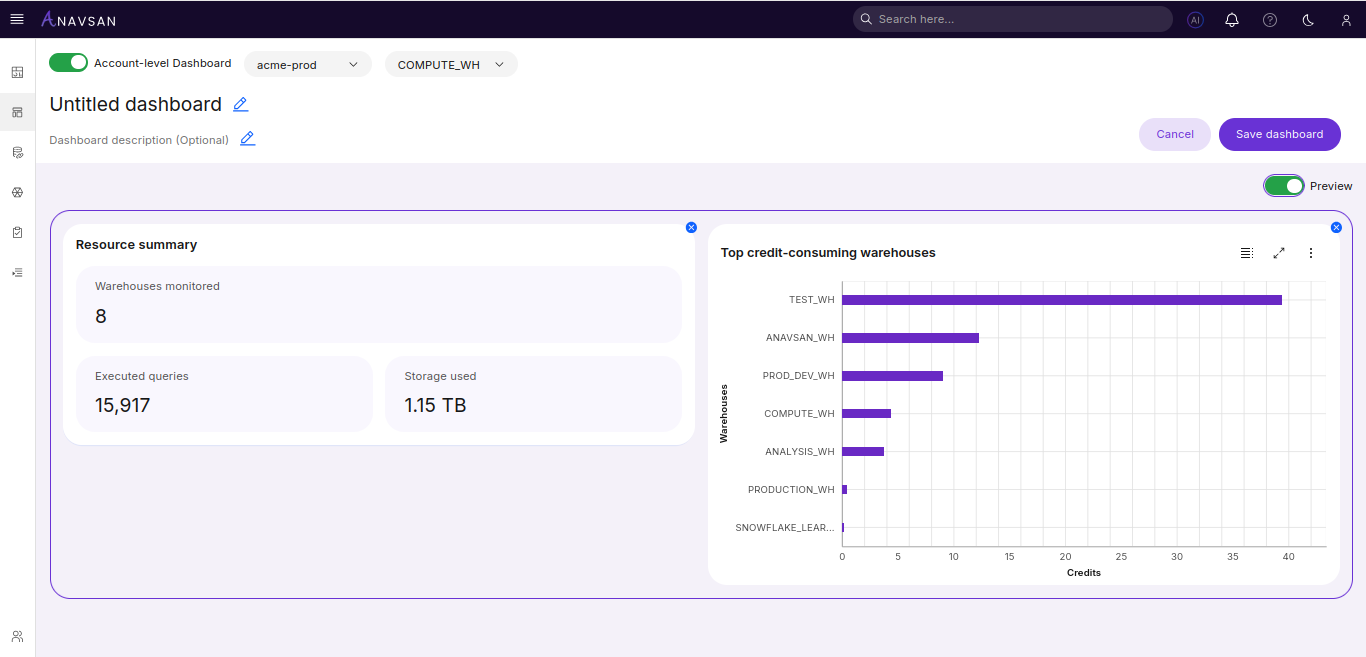Select the clipboard checklist sidebar item

coord(17,232)
